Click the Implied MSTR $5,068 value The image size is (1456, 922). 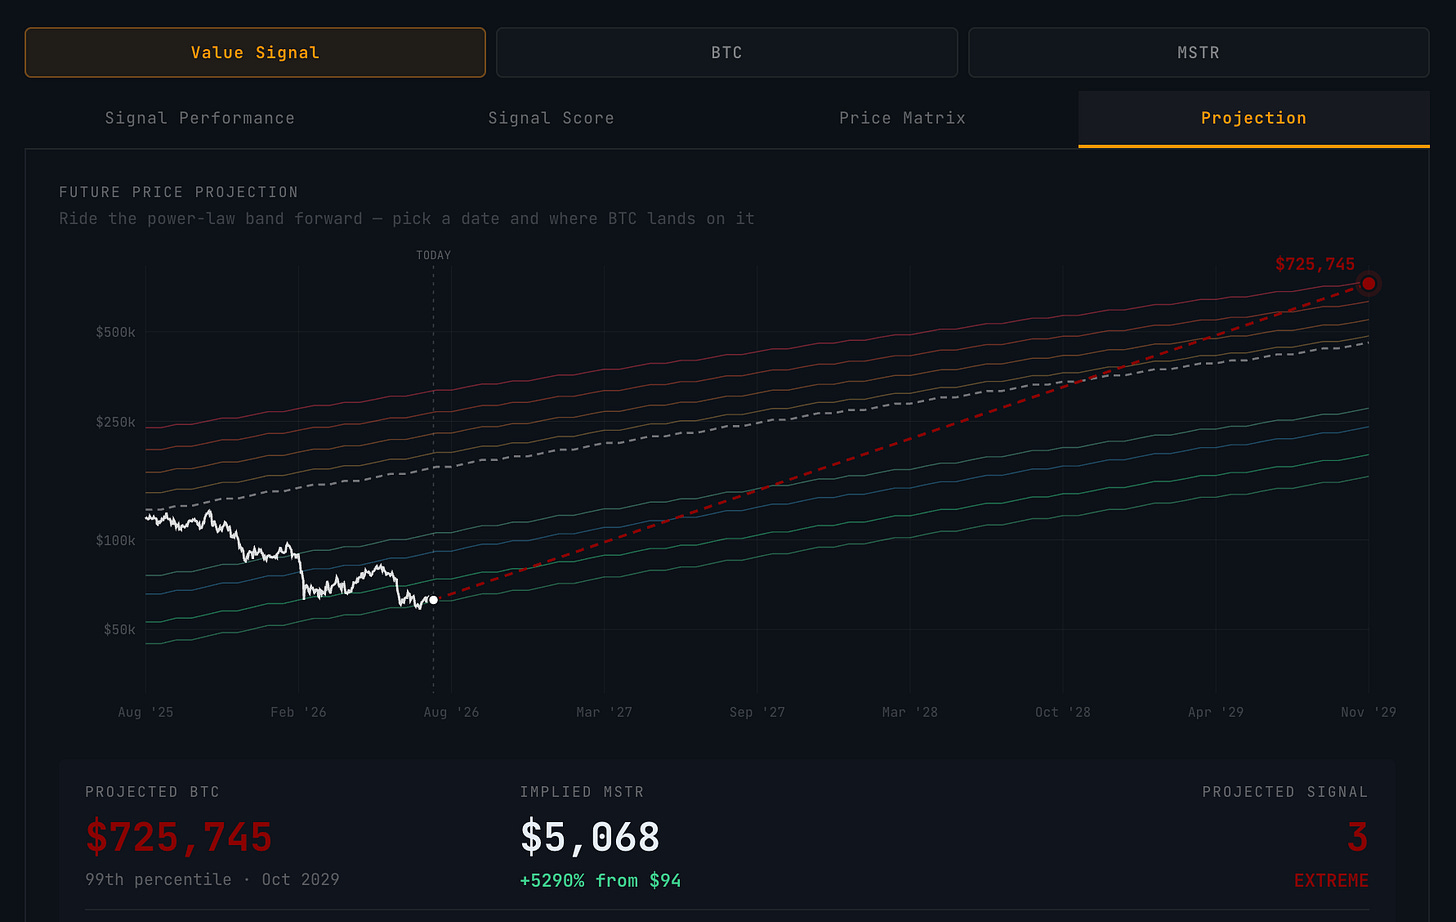pyautogui.click(x=590, y=837)
